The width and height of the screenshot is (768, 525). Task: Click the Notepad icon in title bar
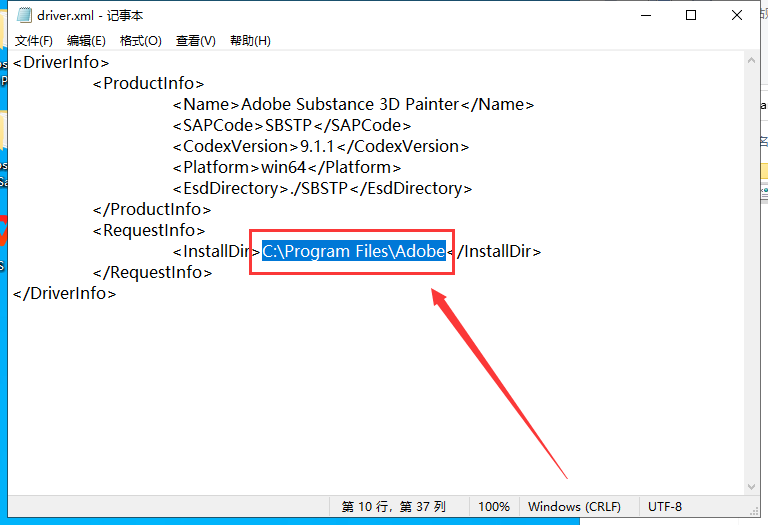(24, 15)
